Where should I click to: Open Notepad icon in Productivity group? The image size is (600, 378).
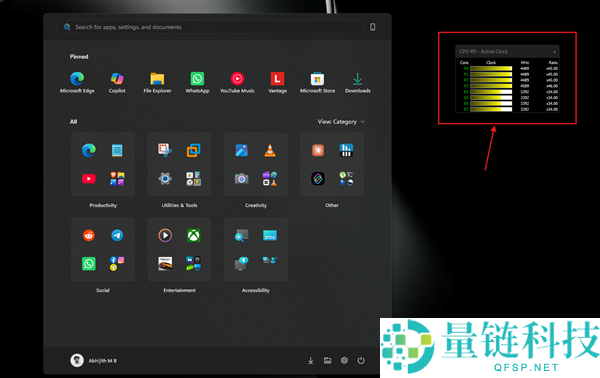[x=117, y=150]
